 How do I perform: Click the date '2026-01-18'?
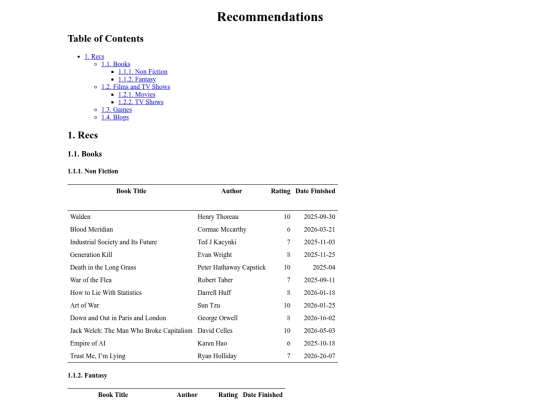319,293
